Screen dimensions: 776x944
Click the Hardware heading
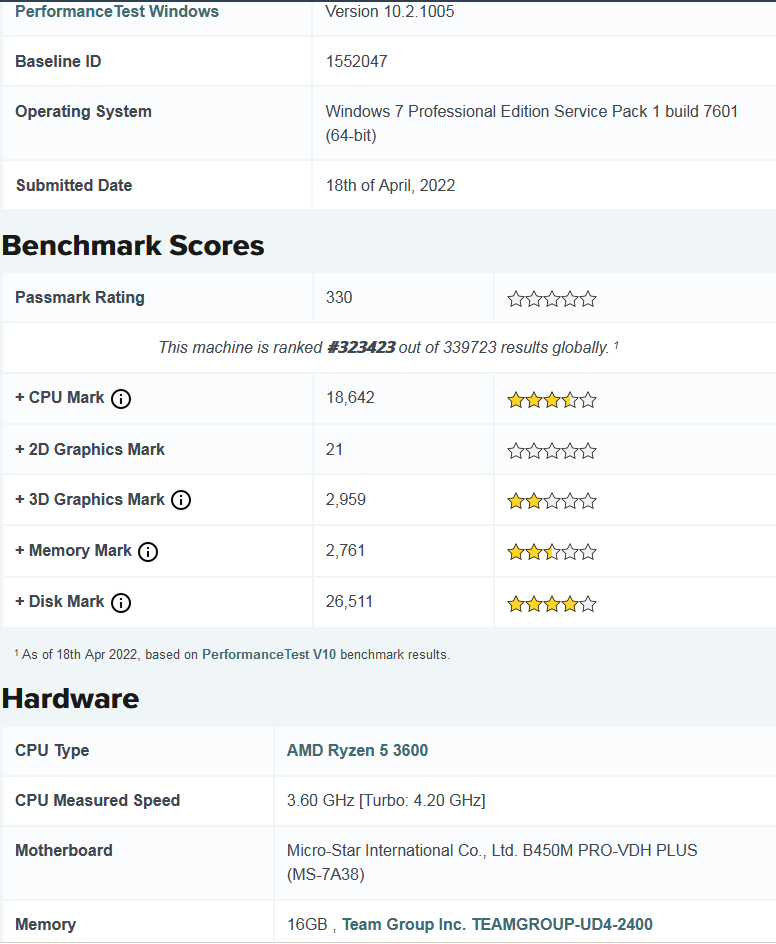tap(70, 698)
